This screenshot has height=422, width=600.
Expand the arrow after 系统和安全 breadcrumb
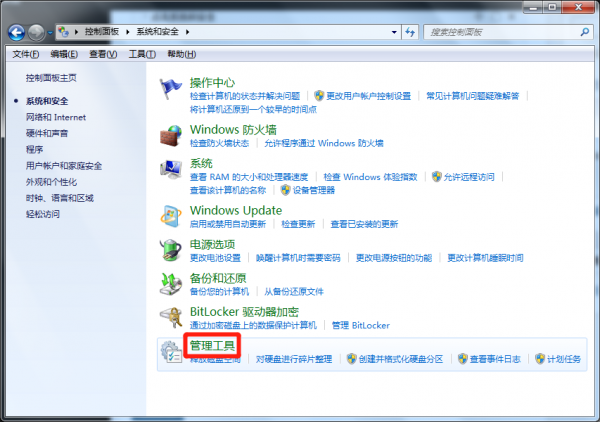(188, 32)
